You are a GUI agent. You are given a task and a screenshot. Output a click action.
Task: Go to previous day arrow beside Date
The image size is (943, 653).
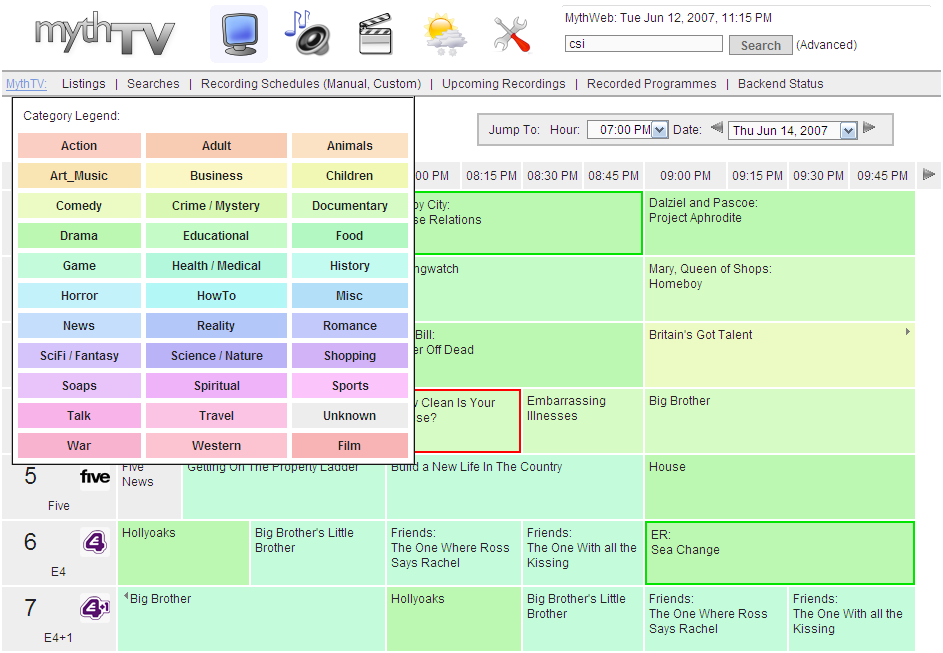tap(716, 127)
